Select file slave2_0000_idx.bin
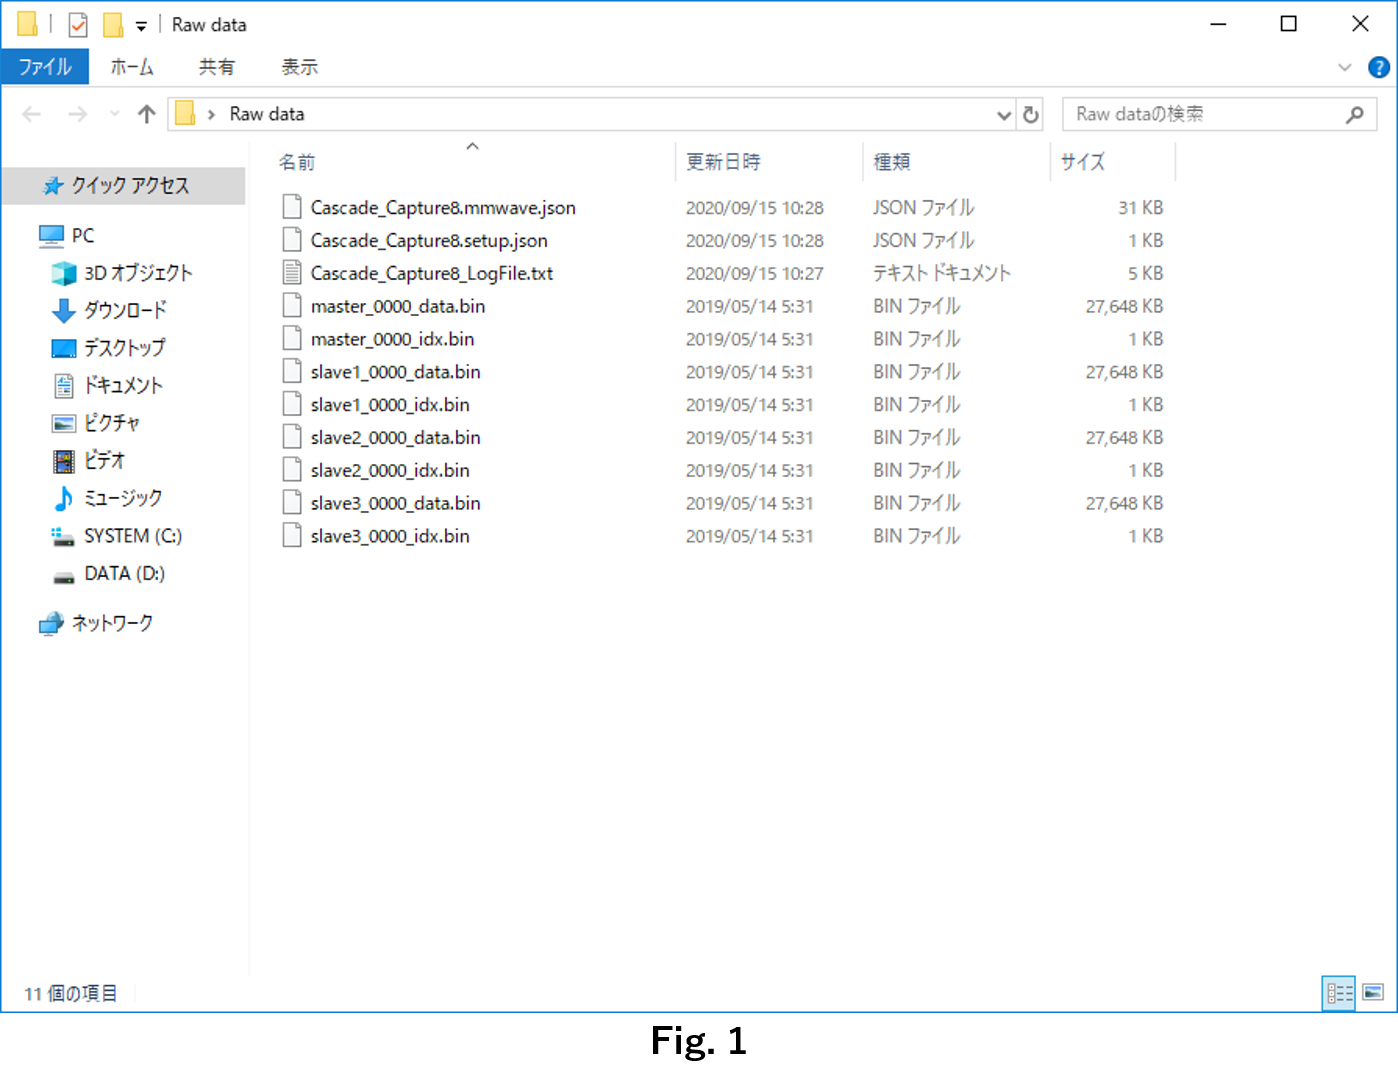This screenshot has height=1088, width=1398. pos(390,470)
